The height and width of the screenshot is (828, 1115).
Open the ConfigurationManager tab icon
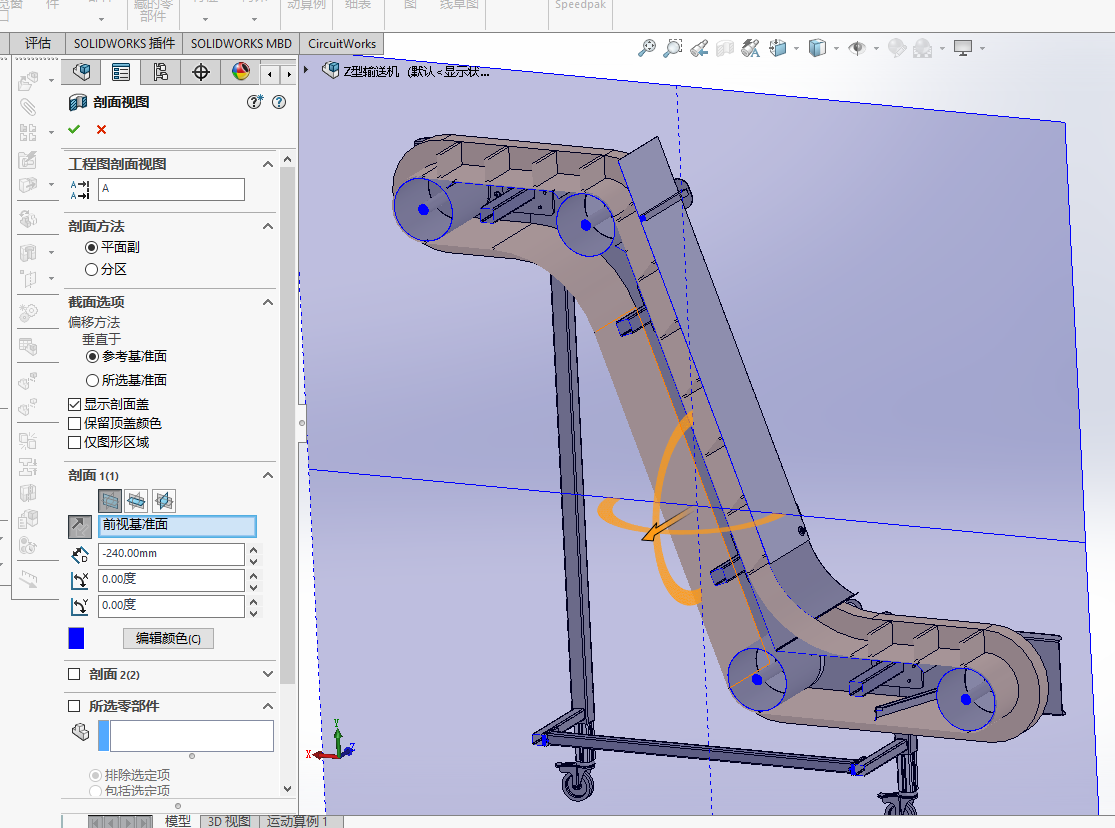coord(160,71)
